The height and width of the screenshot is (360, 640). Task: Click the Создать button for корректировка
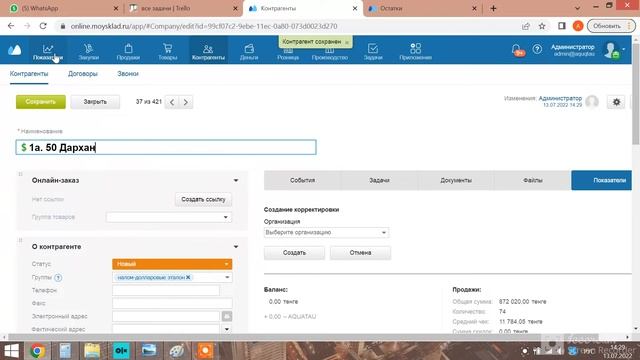point(294,253)
